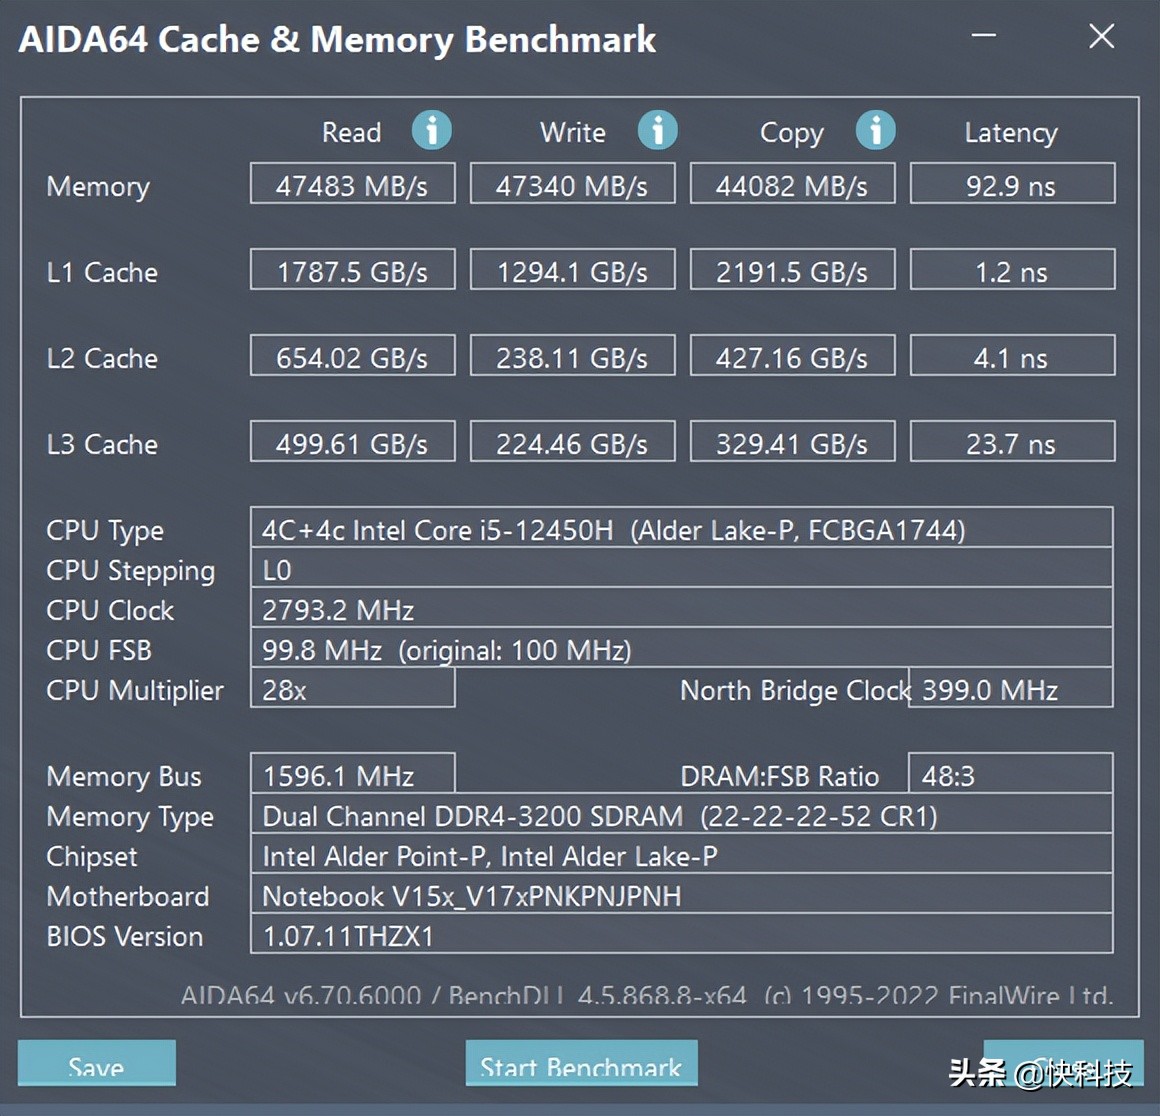Open the Copy benchmark info tooltip
The height and width of the screenshot is (1116, 1160).
click(875, 130)
